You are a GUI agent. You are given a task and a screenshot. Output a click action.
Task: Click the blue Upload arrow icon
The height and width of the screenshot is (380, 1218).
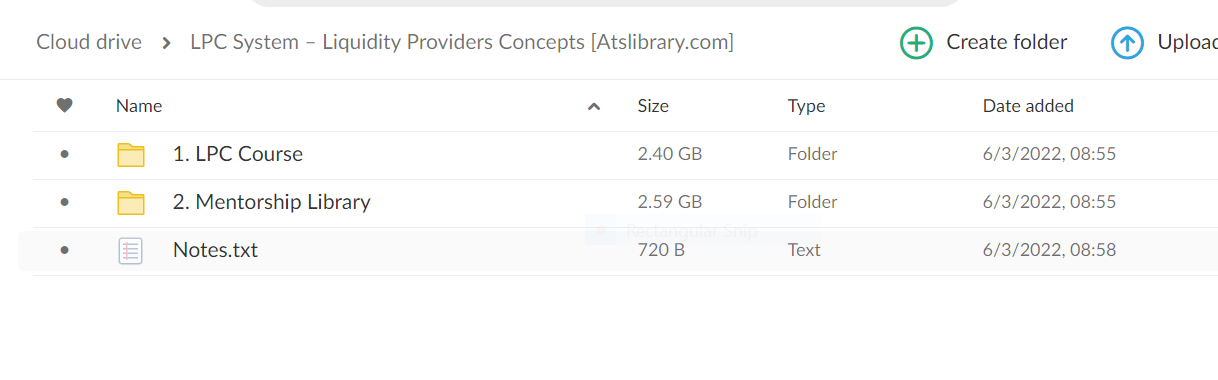pos(1127,43)
